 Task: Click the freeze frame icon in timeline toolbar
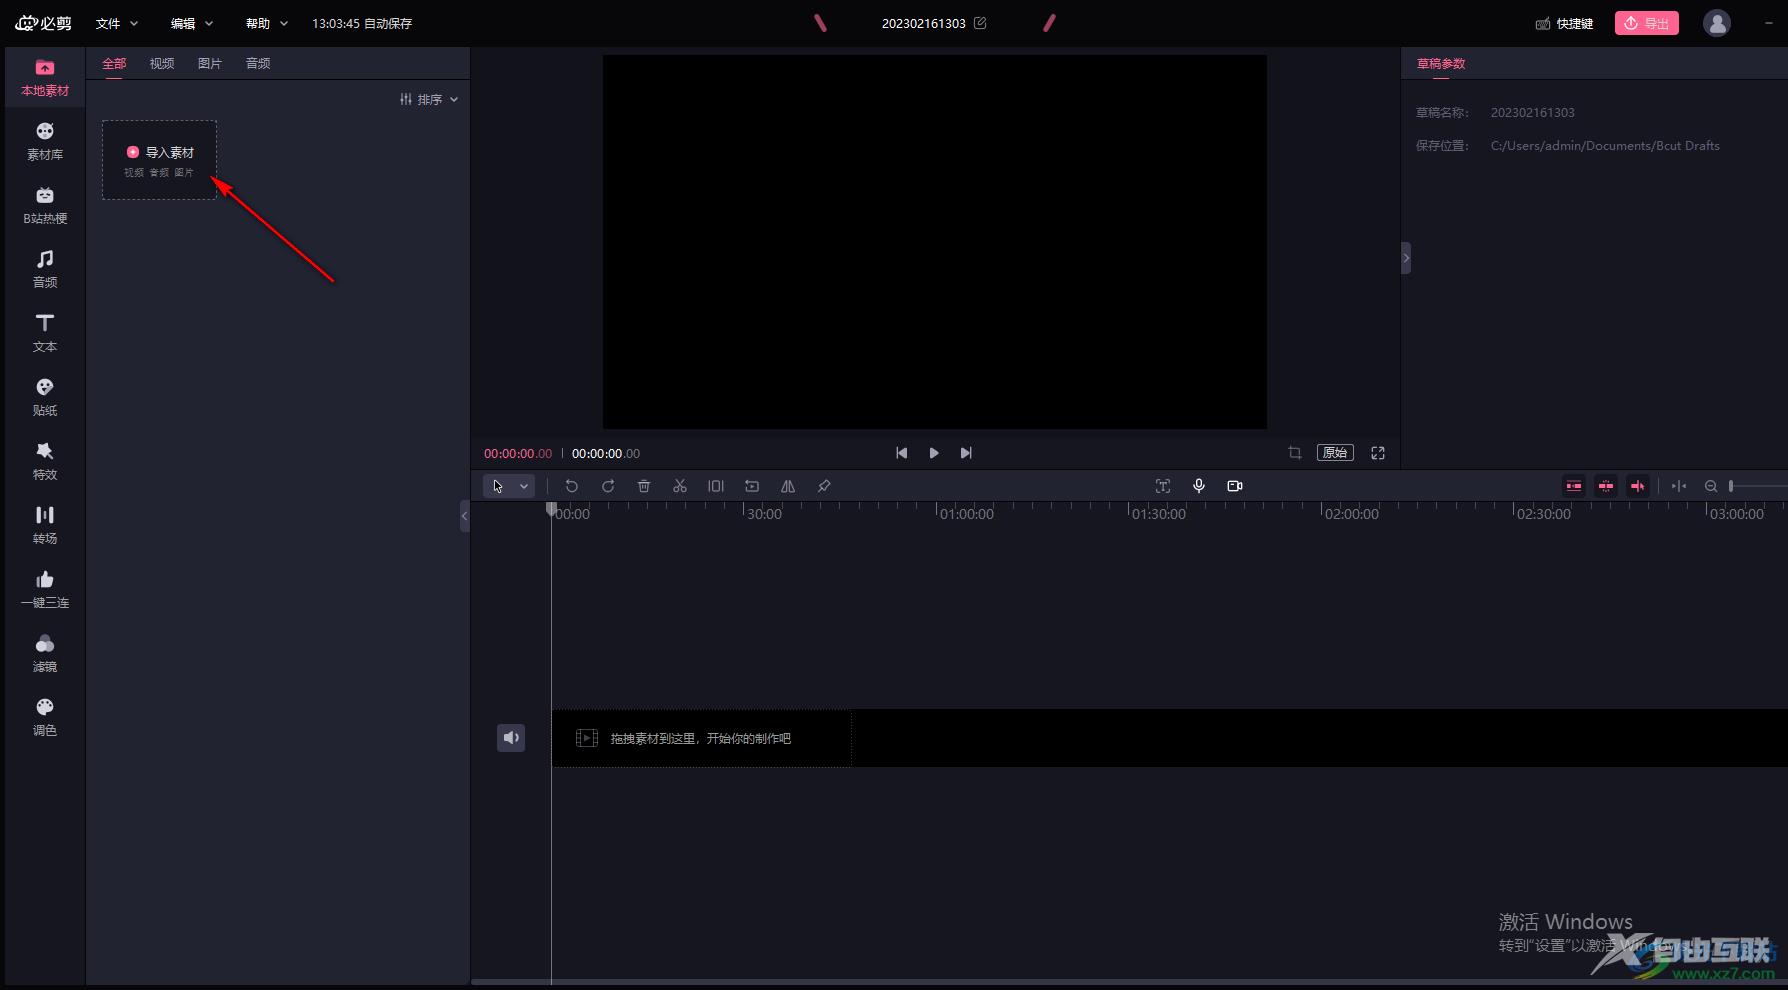pos(716,486)
